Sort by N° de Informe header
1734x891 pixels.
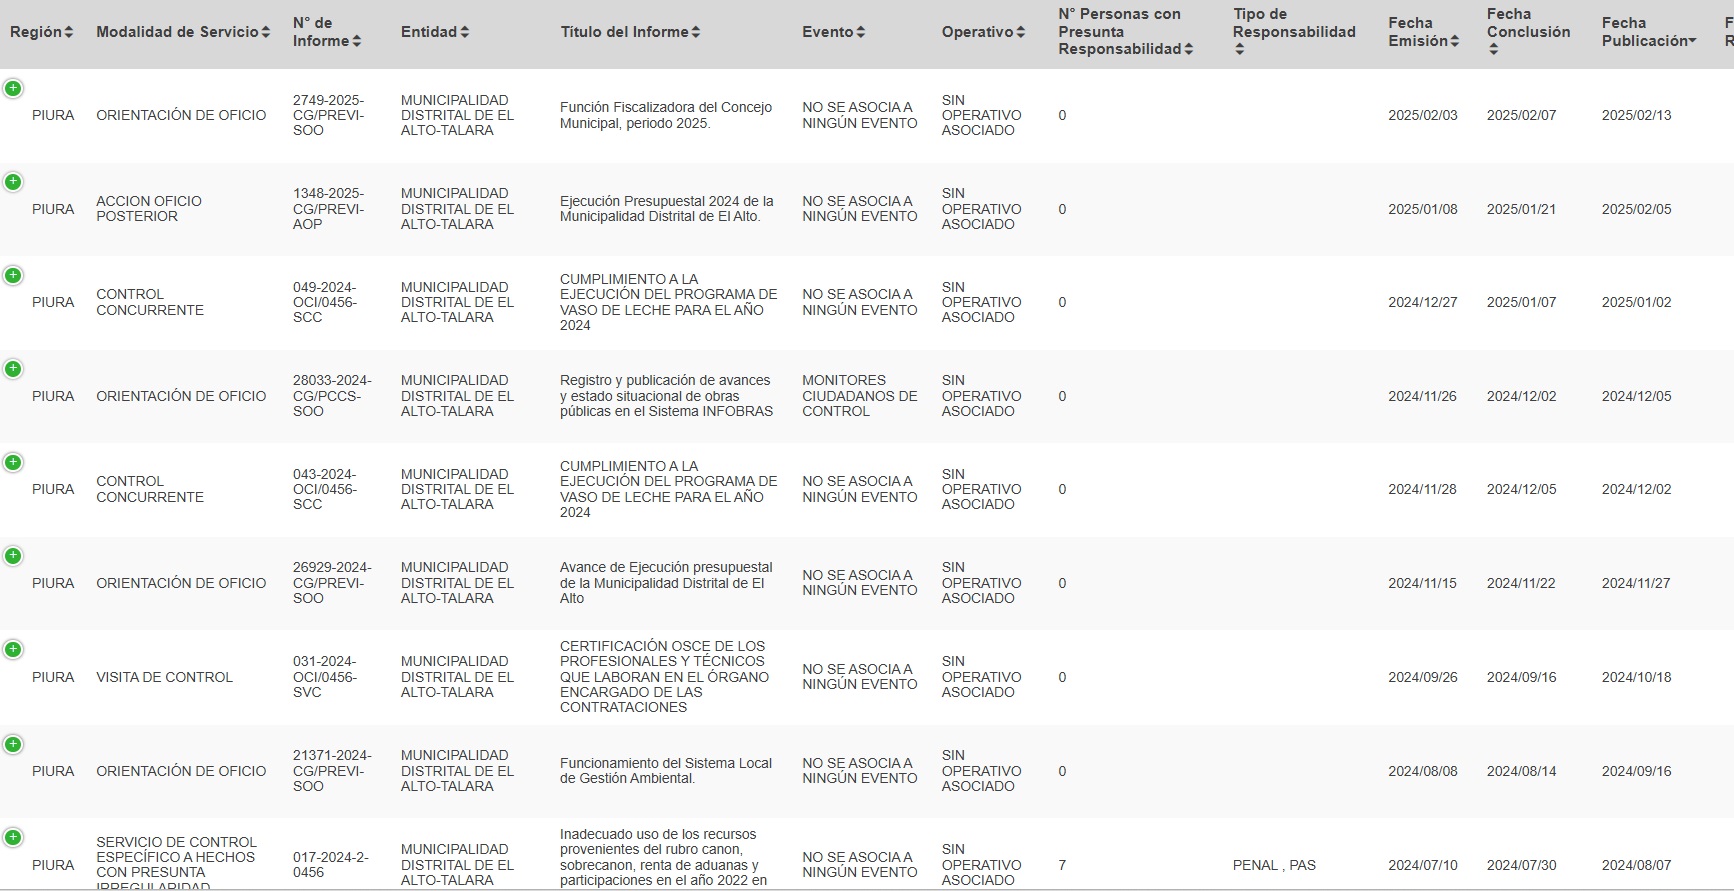click(x=327, y=32)
